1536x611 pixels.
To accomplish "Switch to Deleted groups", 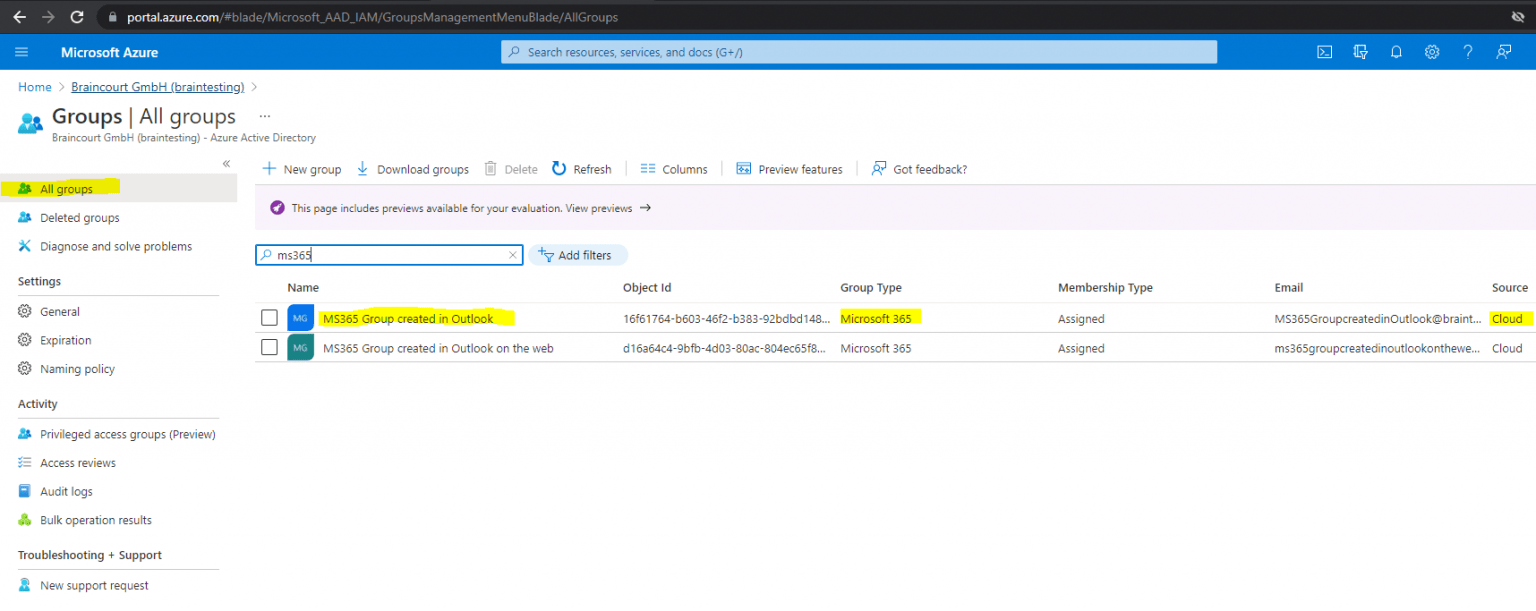I will [x=81, y=217].
